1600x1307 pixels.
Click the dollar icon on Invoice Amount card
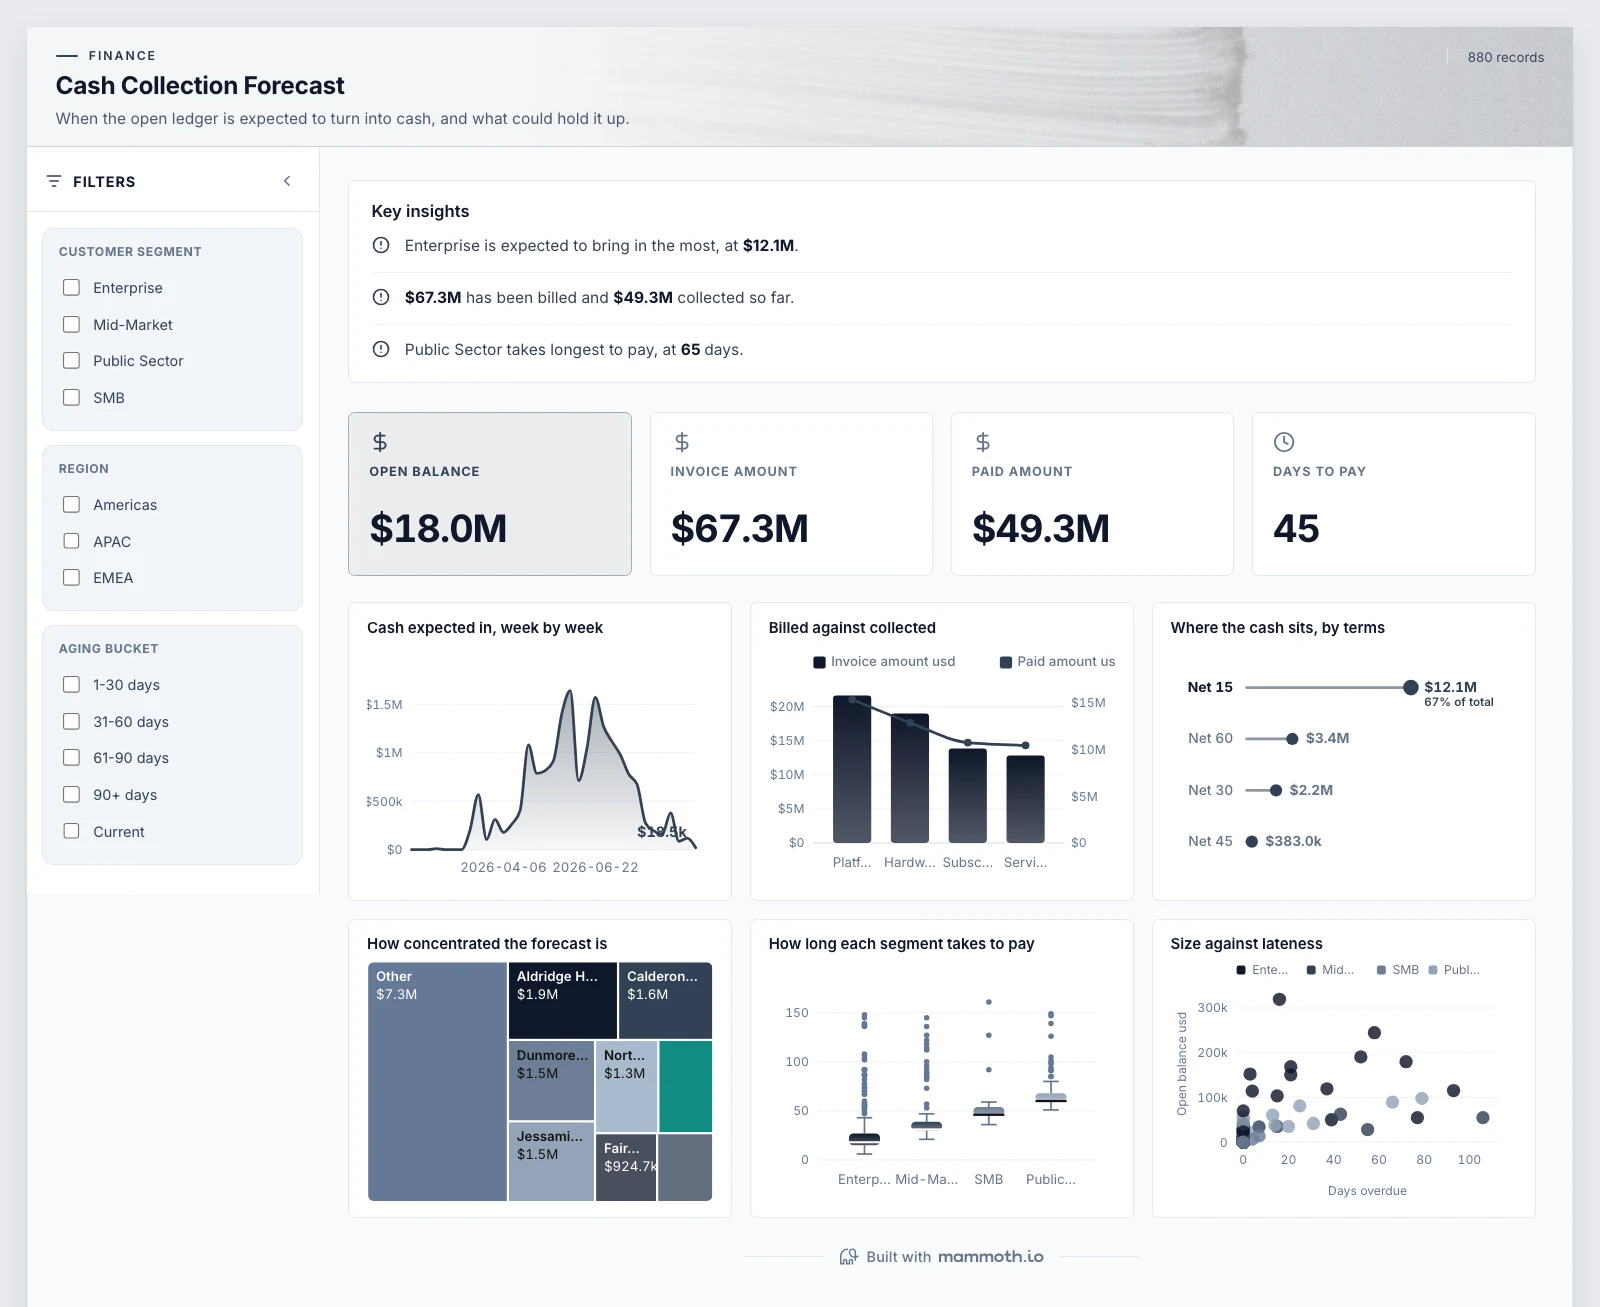tap(682, 442)
